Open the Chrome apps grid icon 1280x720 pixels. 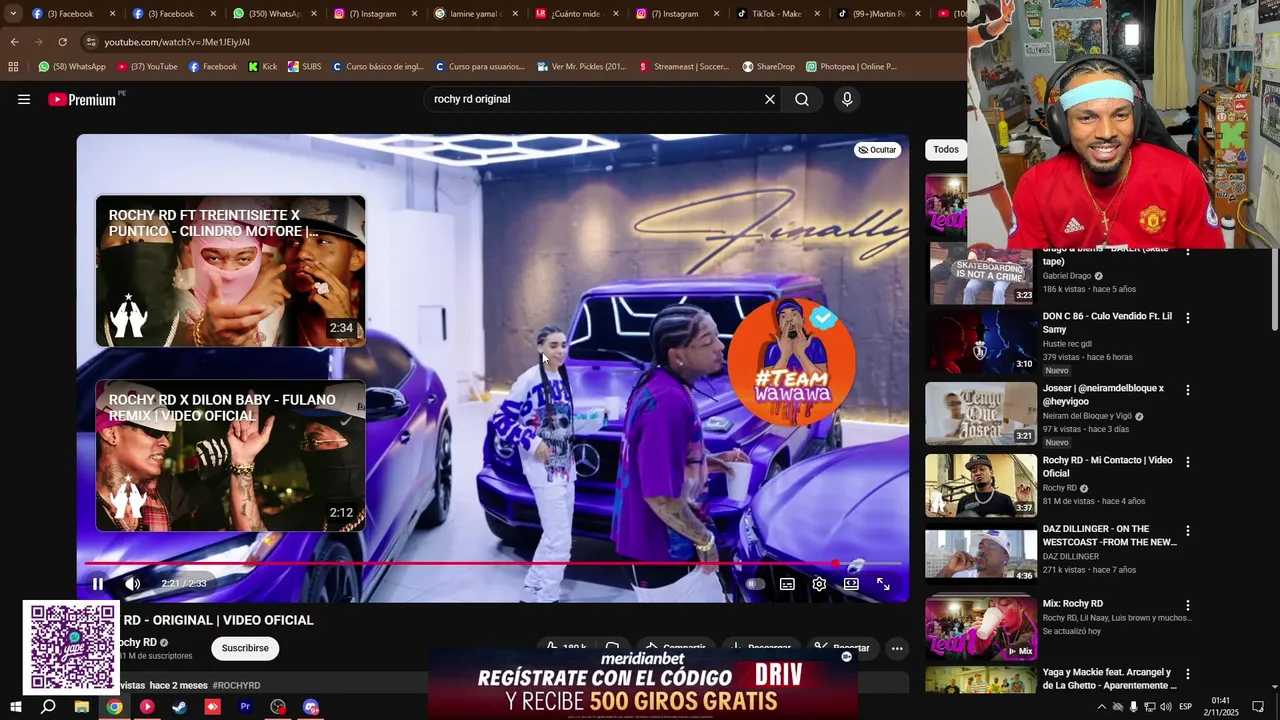tap(13, 67)
